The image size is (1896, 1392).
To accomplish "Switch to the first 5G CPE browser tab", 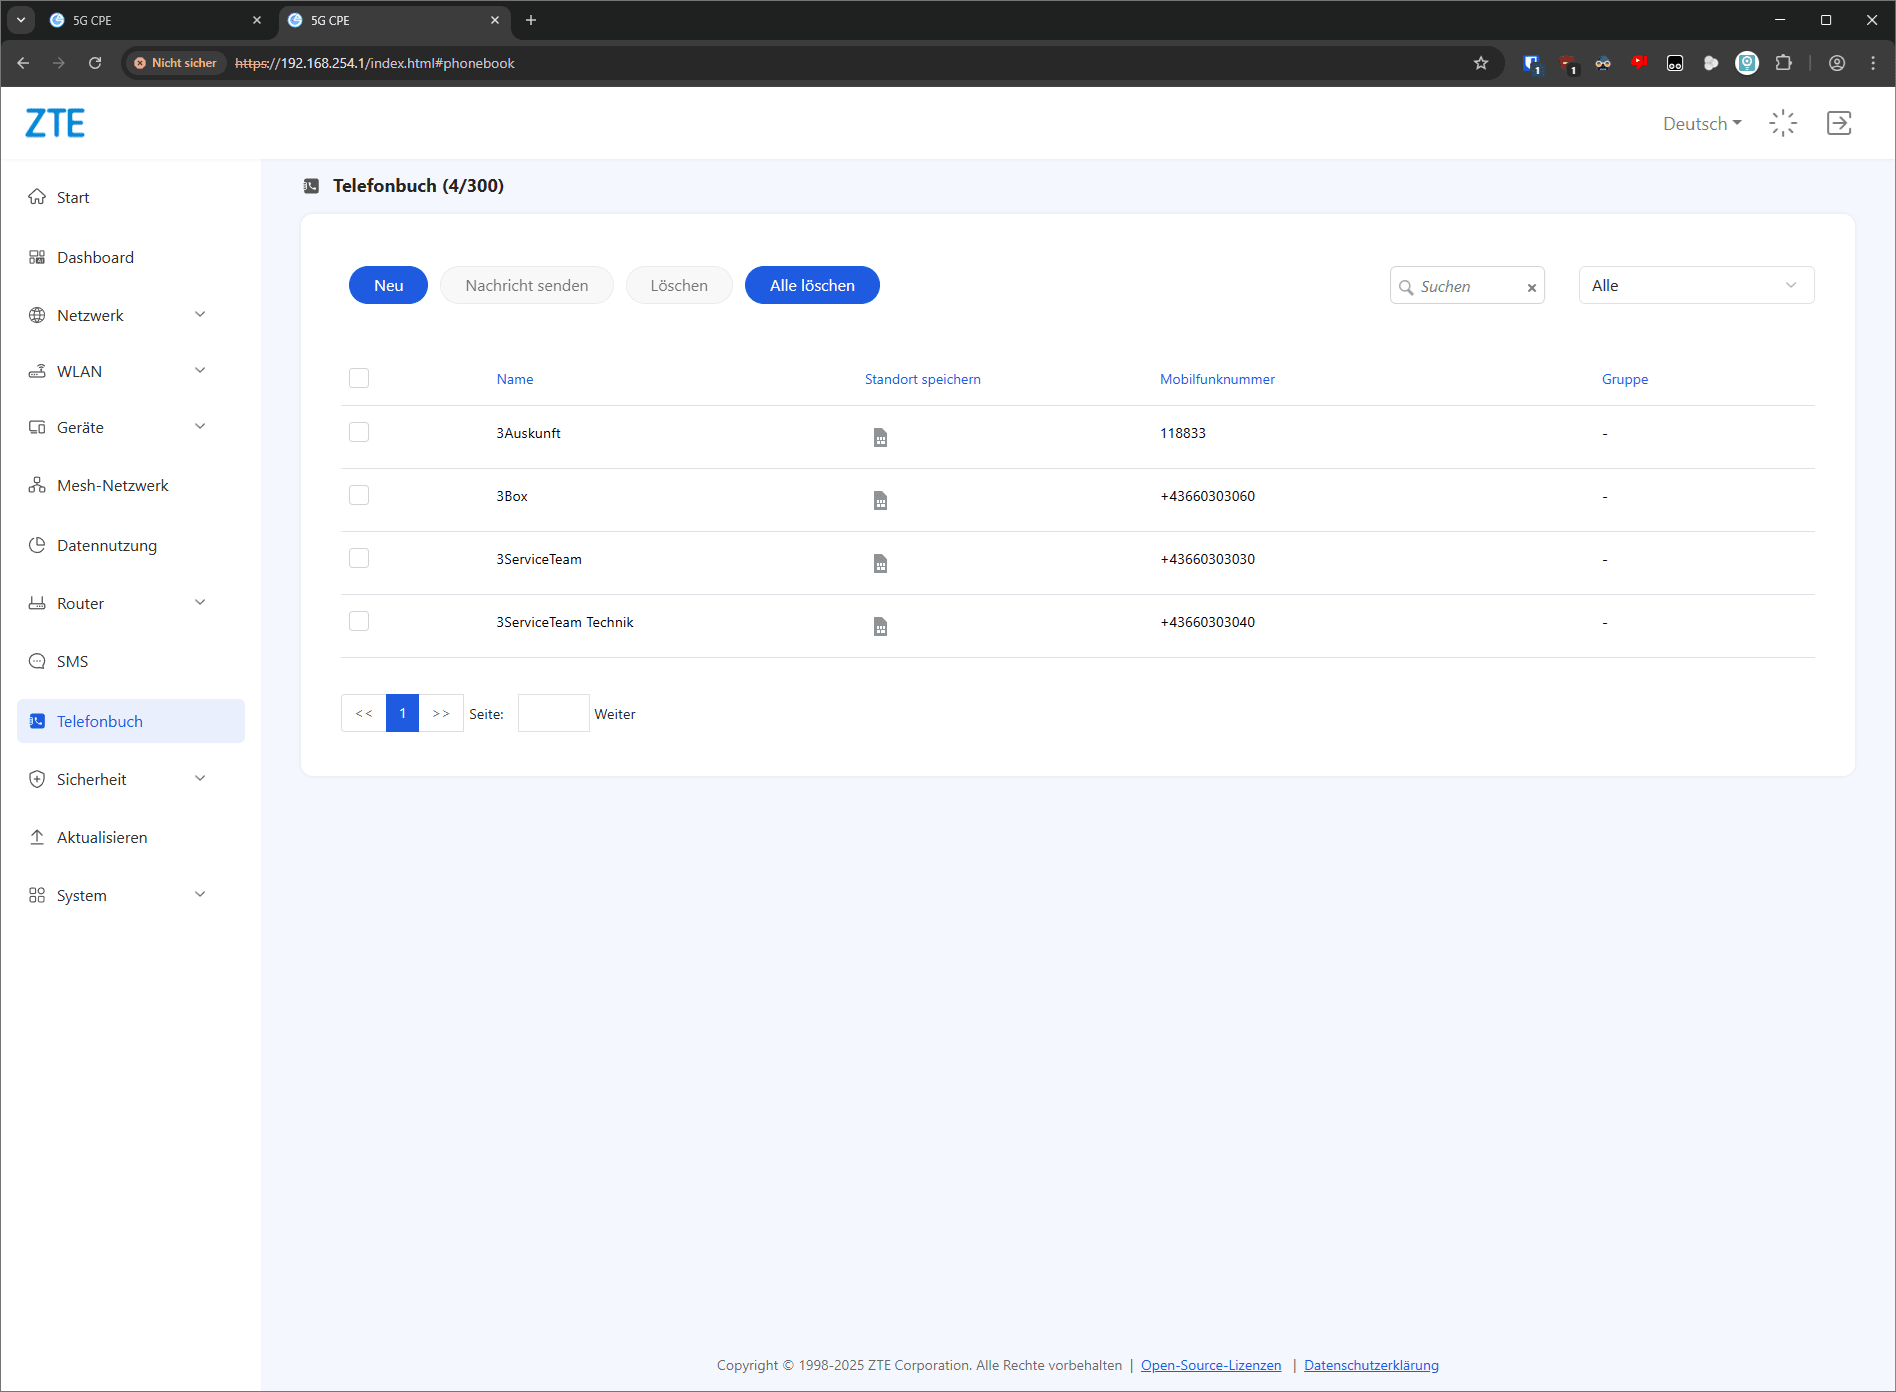I will point(155,20).
